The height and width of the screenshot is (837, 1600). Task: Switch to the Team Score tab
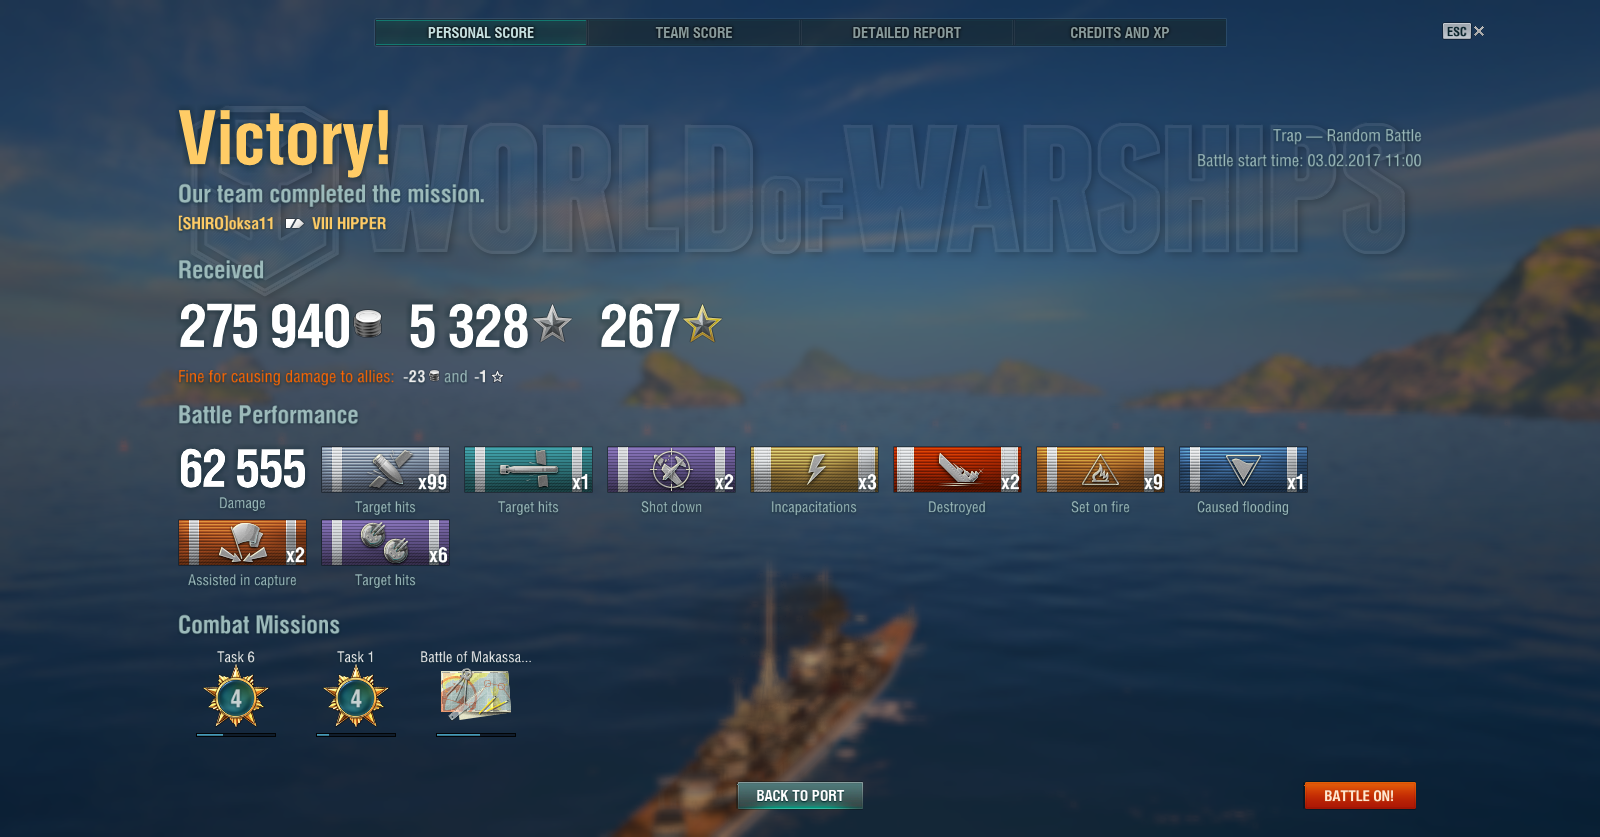click(x=694, y=33)
